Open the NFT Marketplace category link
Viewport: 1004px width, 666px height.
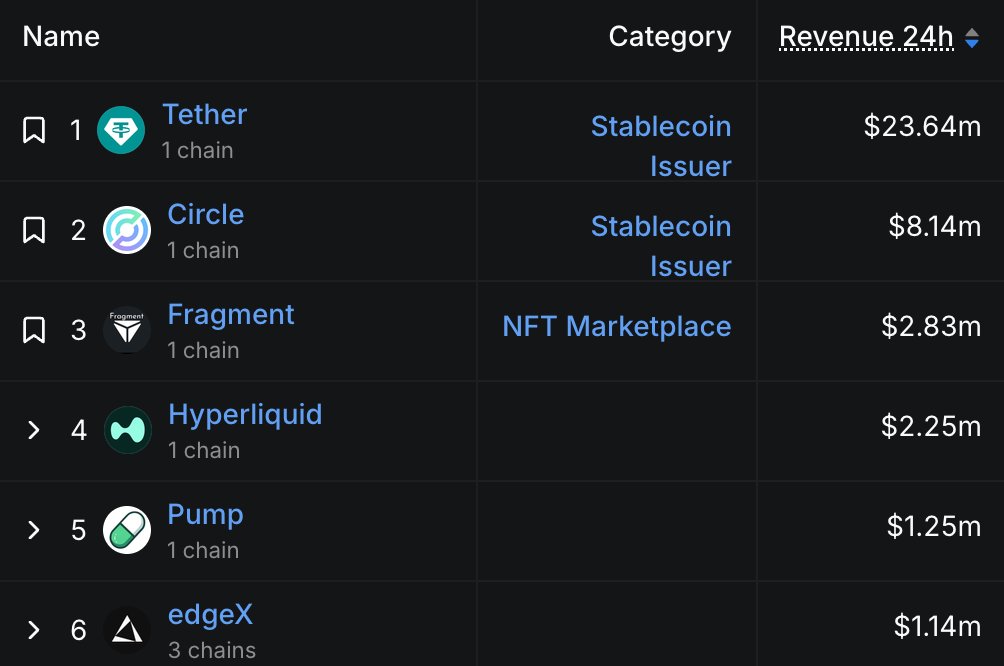click(617, 327)
